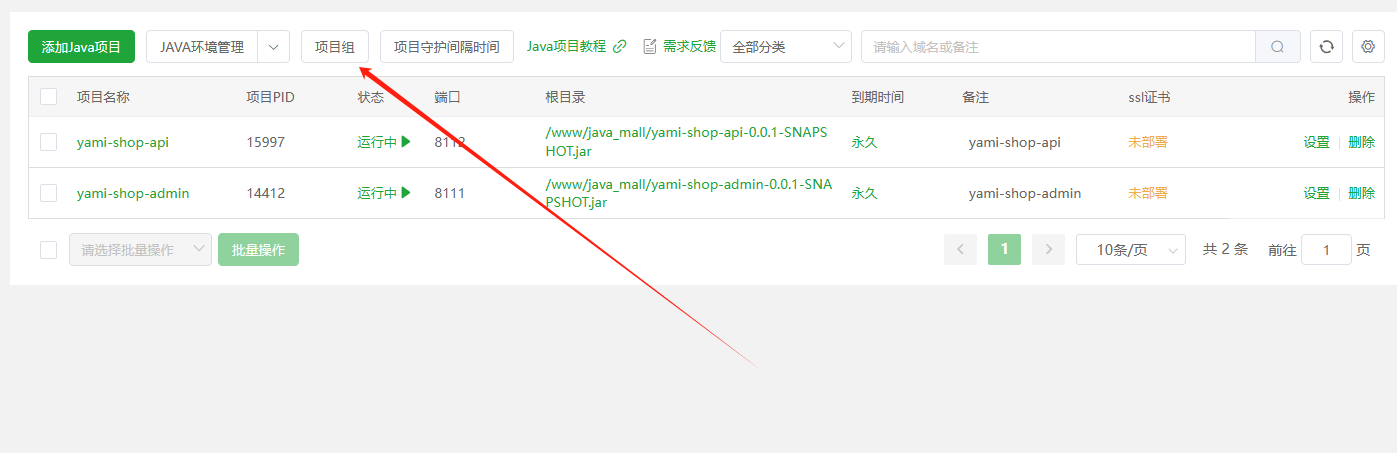This screenshot has height=453, width=1397.
Task: Click the search magnifier icon
Action: [1277, 47]
